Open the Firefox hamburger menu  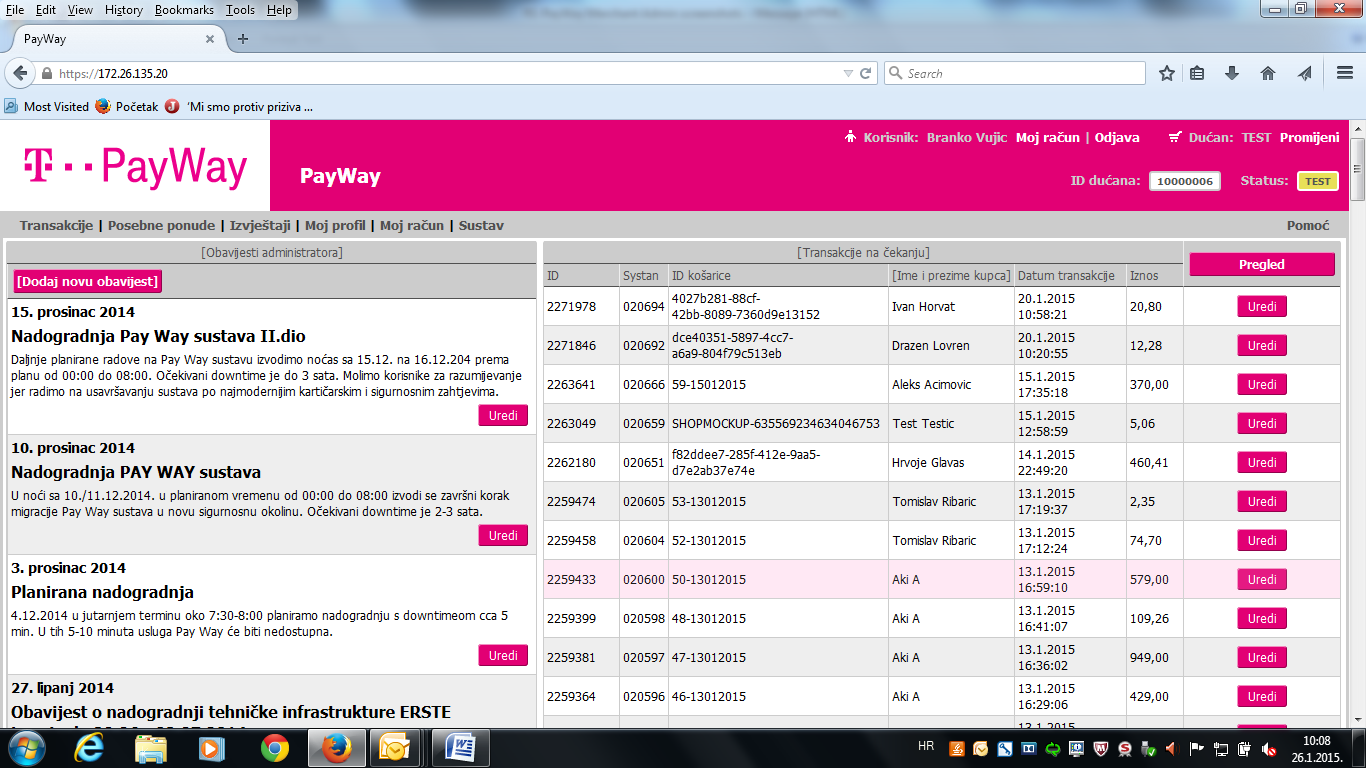point(1345,73)
